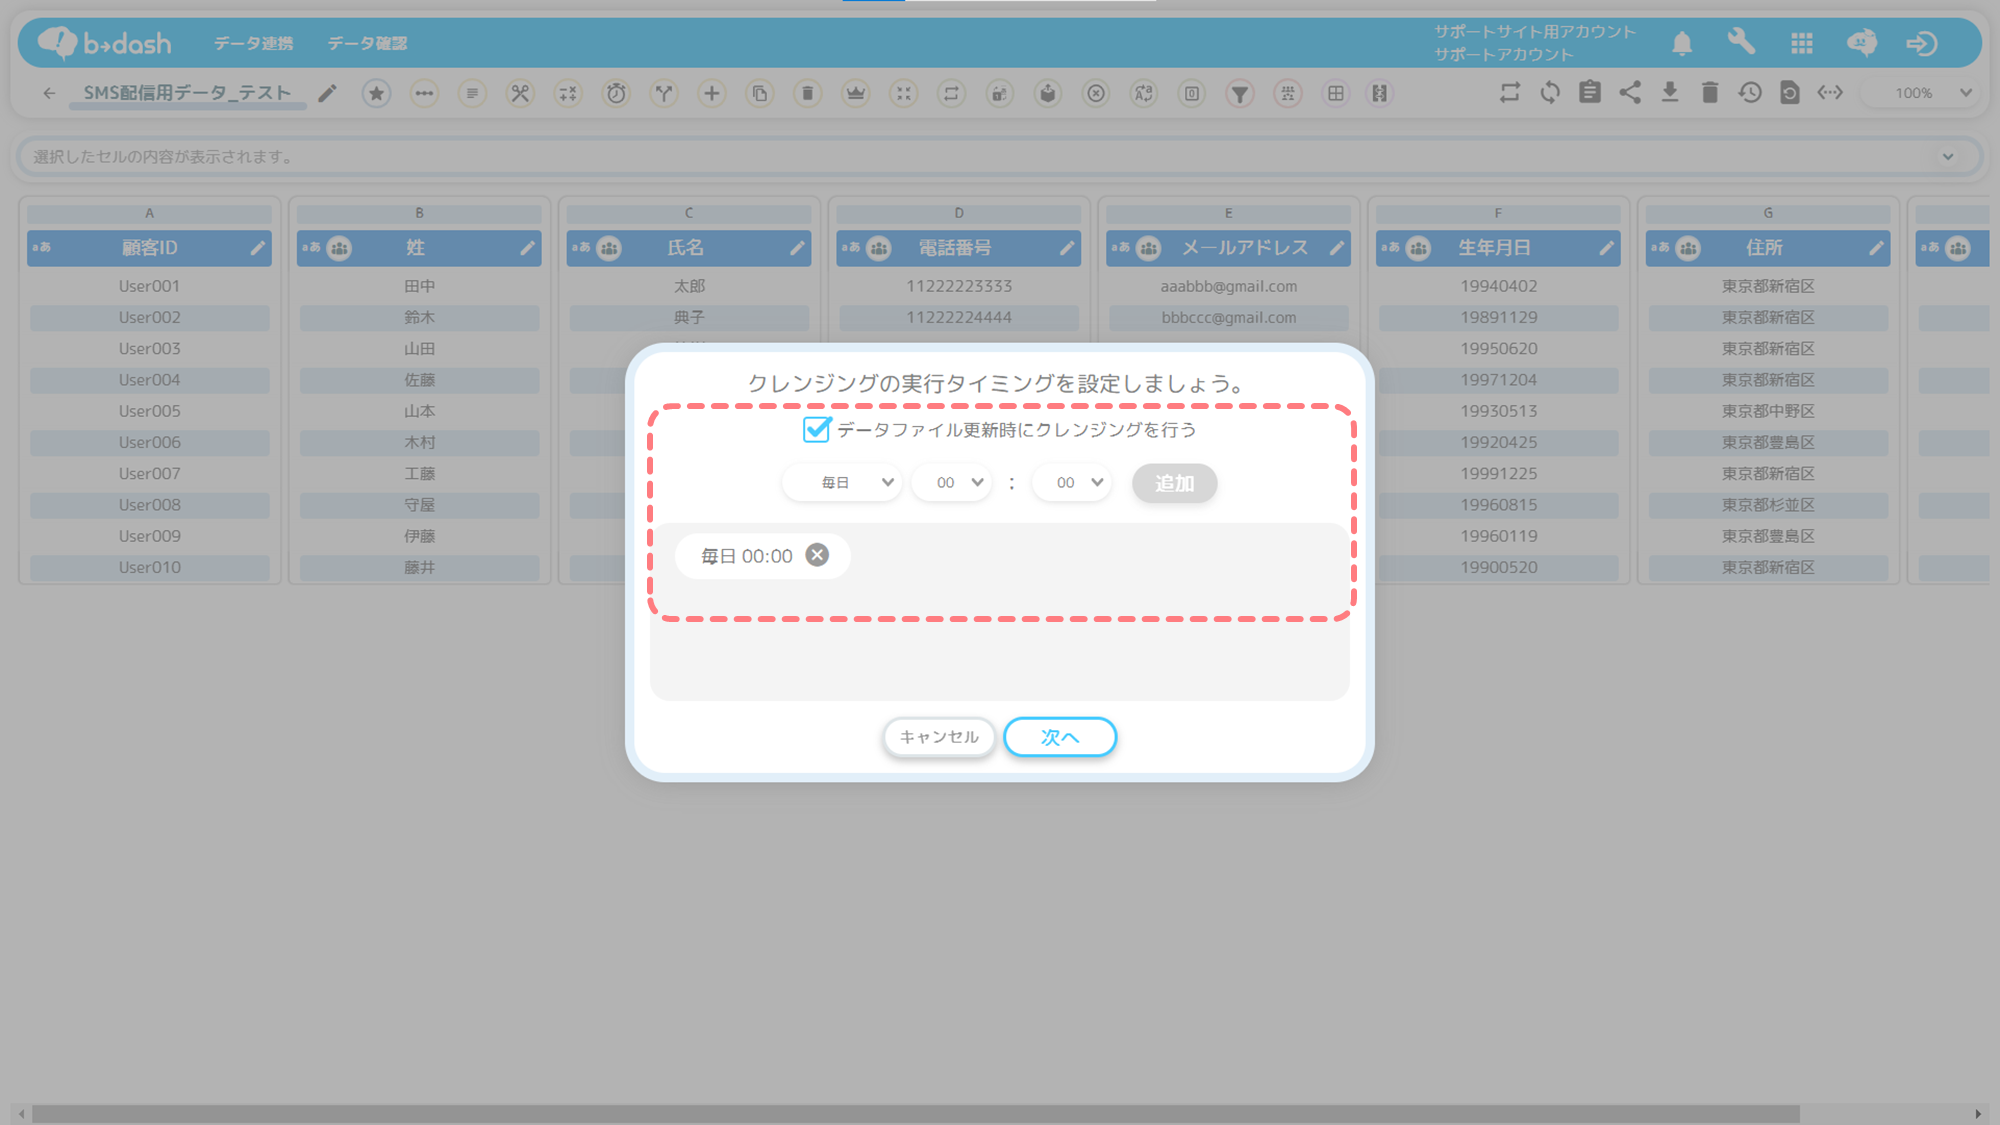The image size is (2000, 1125).
Task: Click the filter funnel toolbar icon
Action: (1240, 94)
